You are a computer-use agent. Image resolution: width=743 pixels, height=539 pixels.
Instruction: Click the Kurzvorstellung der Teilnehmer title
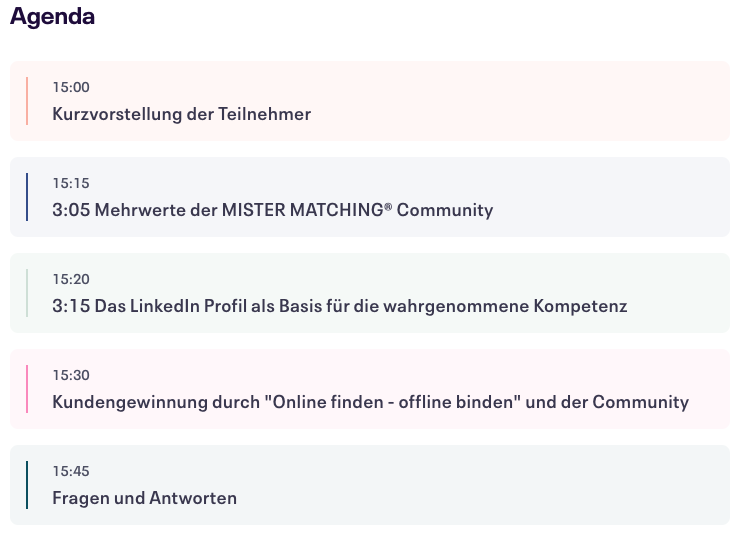click(181, 114)
